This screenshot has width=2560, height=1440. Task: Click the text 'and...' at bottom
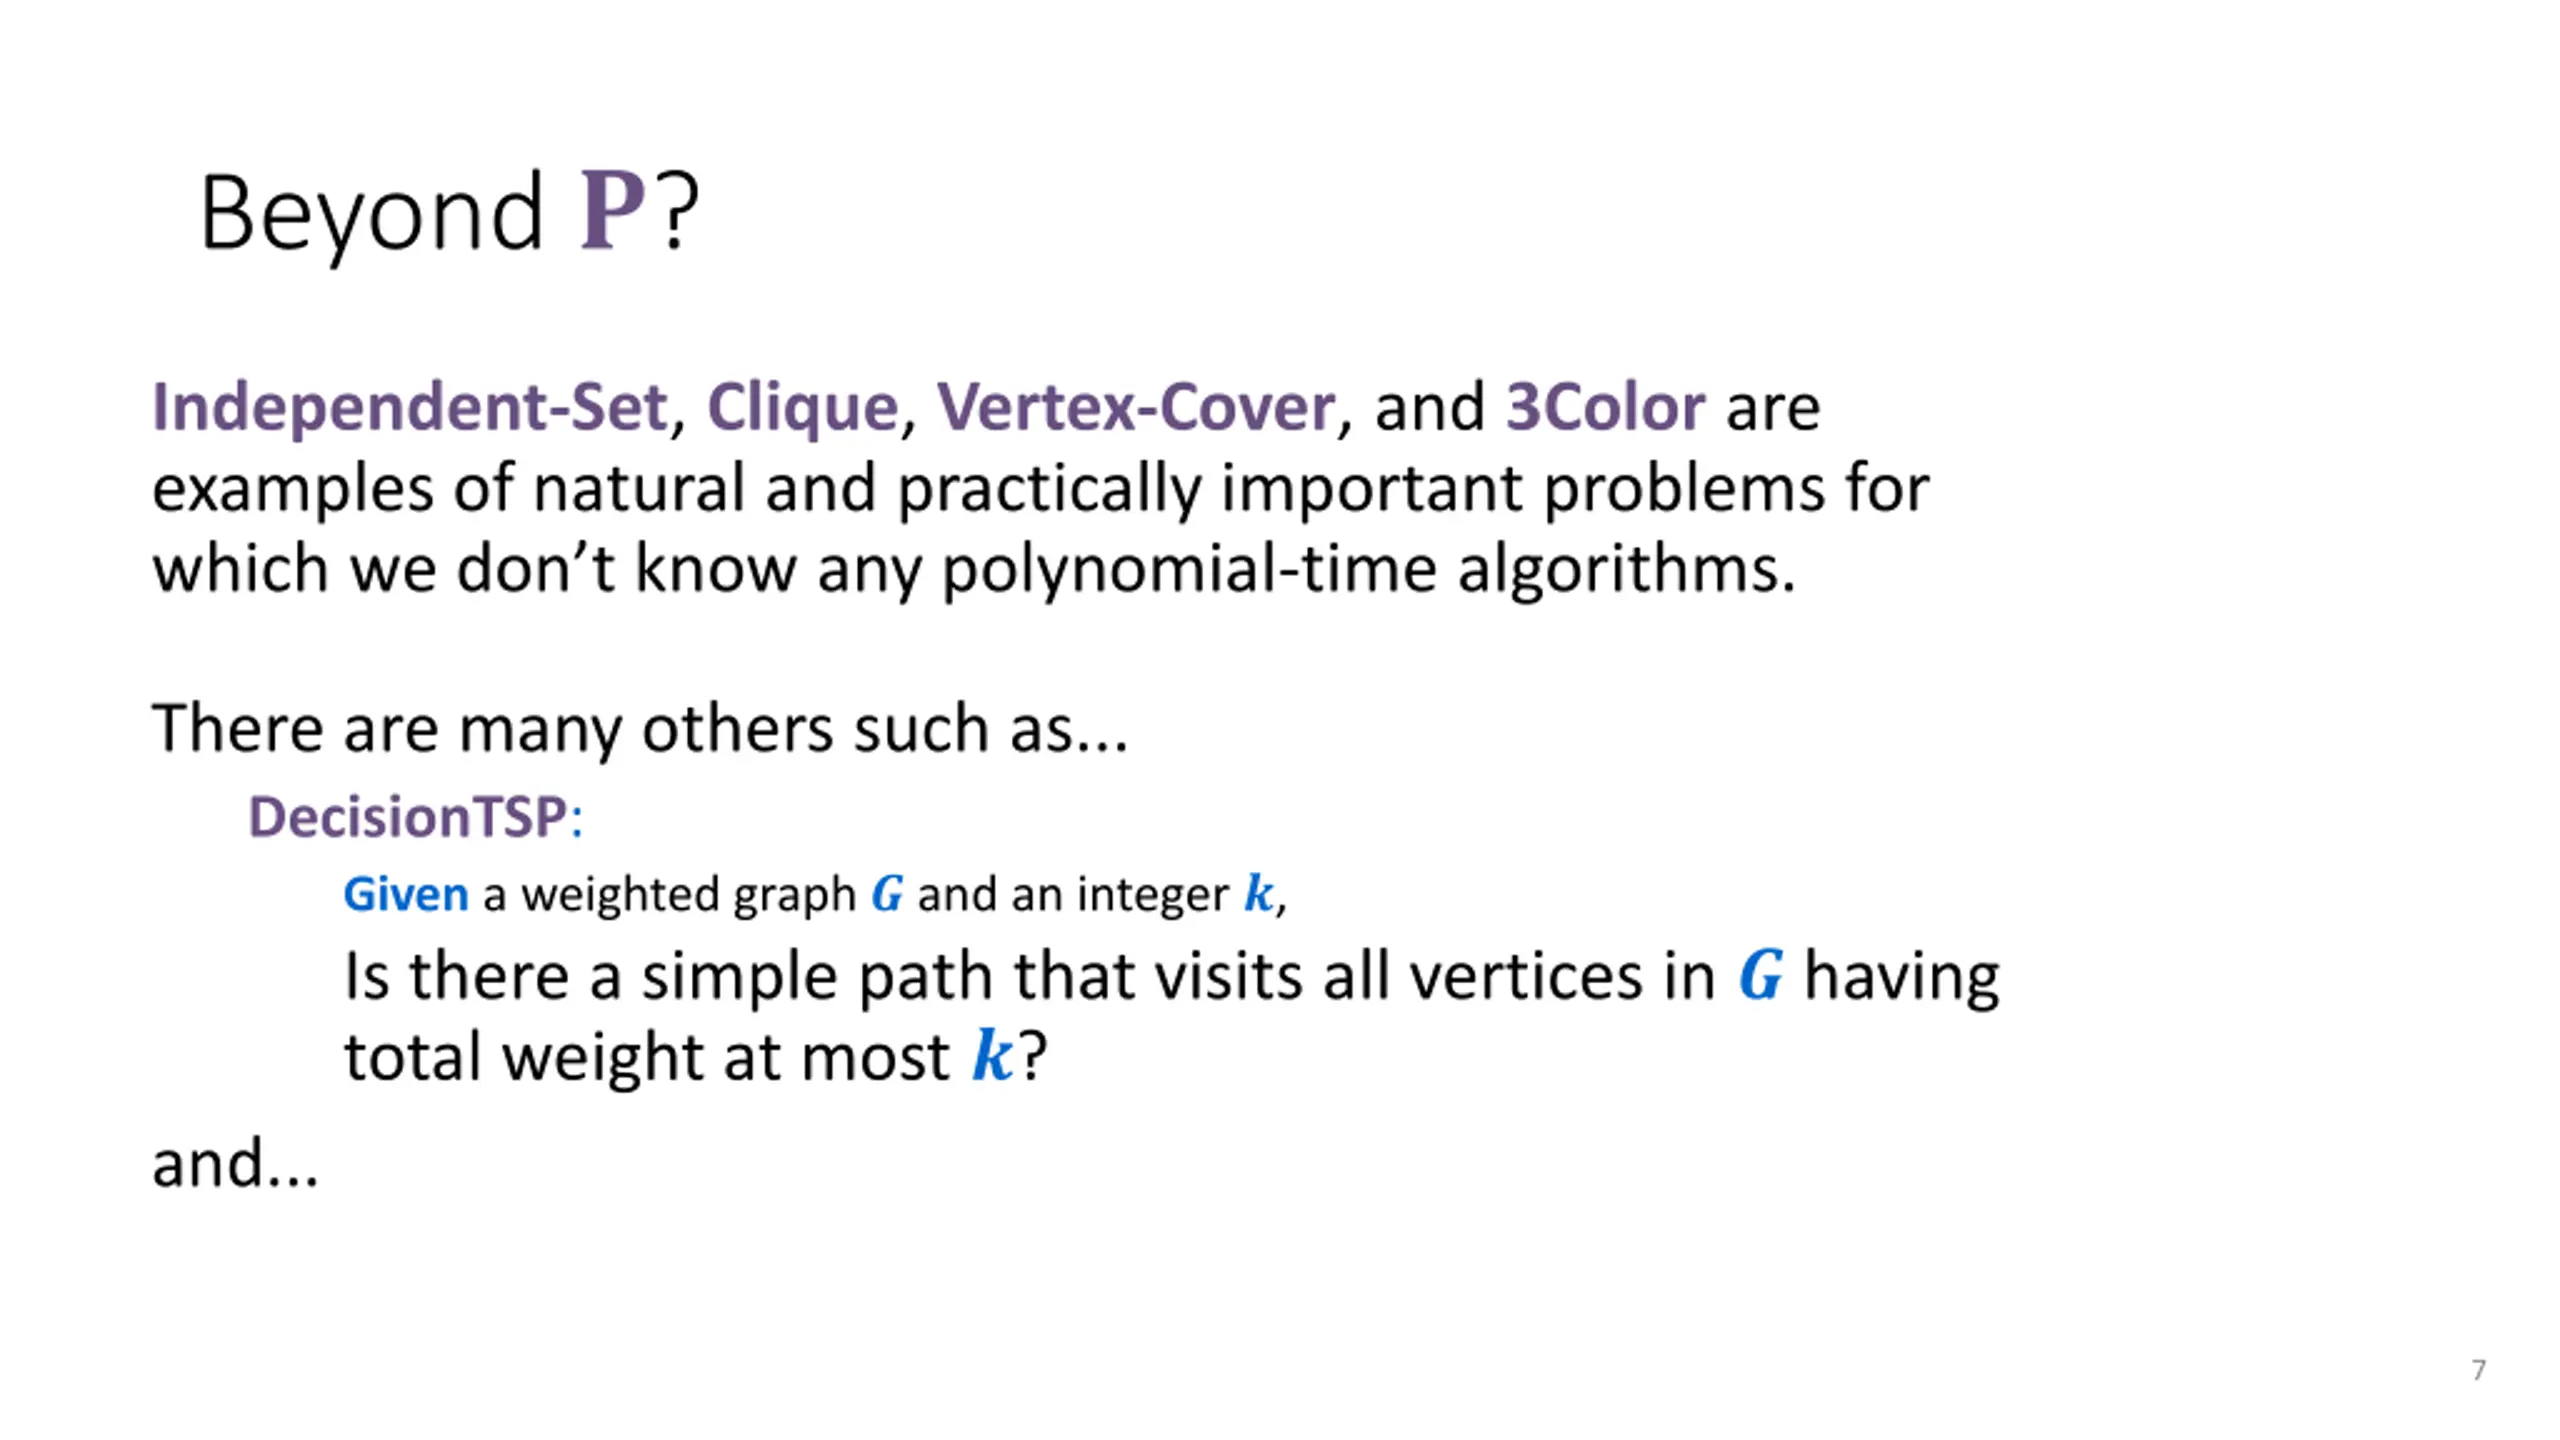pyautogui.click(x=235, y=1164)
